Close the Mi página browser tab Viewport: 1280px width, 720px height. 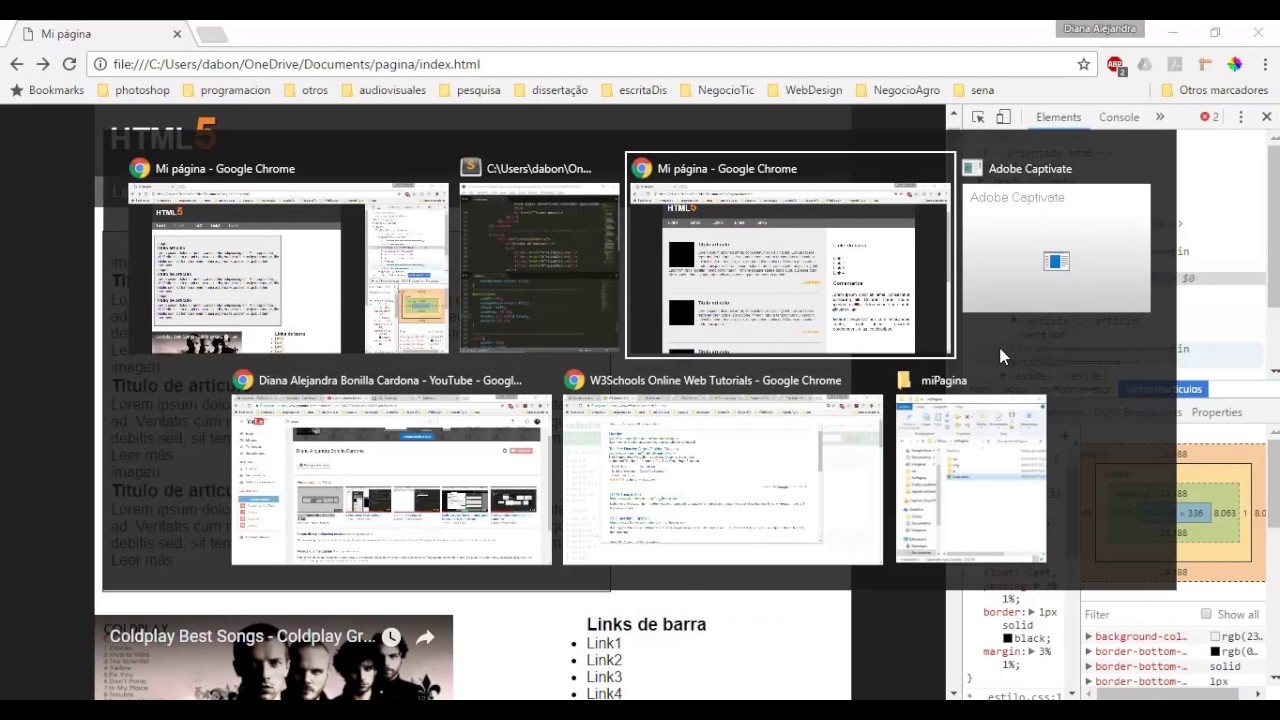[177, 34]
